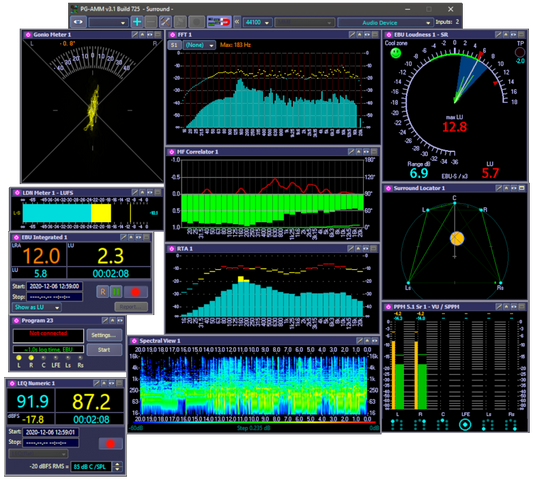This screenshot has height=480, width=533.
Task: Click the pink gear icon of EBU Integrated 1
Action: pyautogui.click(x=16, y=237)
